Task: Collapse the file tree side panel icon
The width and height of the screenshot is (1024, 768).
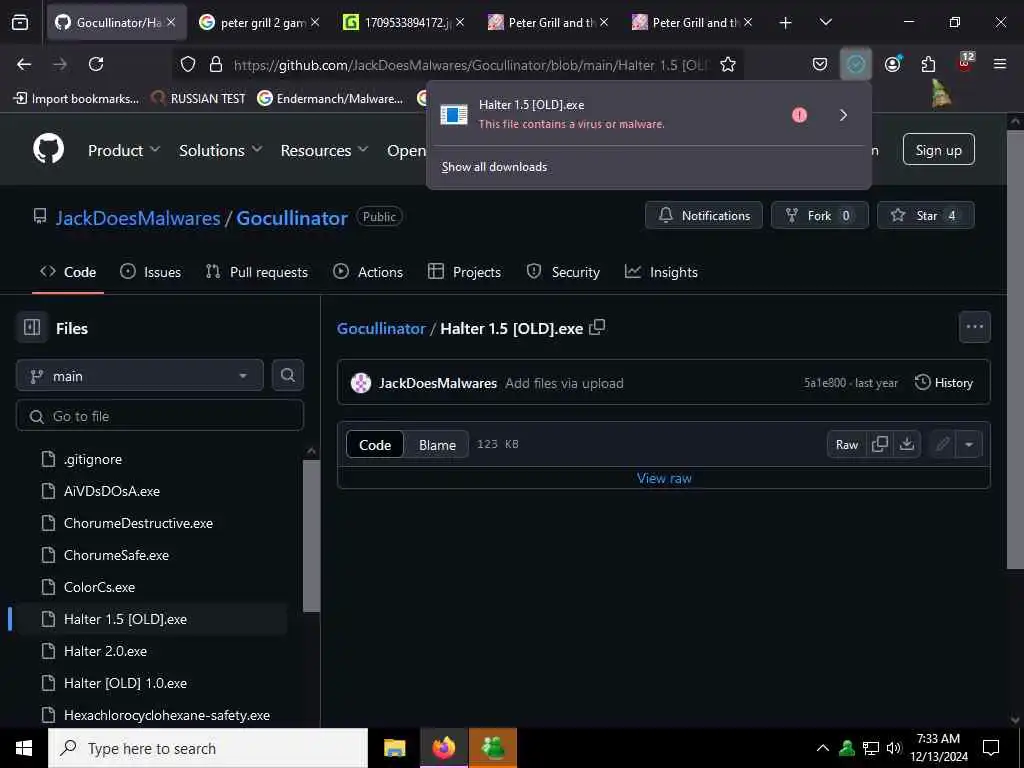Action: click(32, 327)
